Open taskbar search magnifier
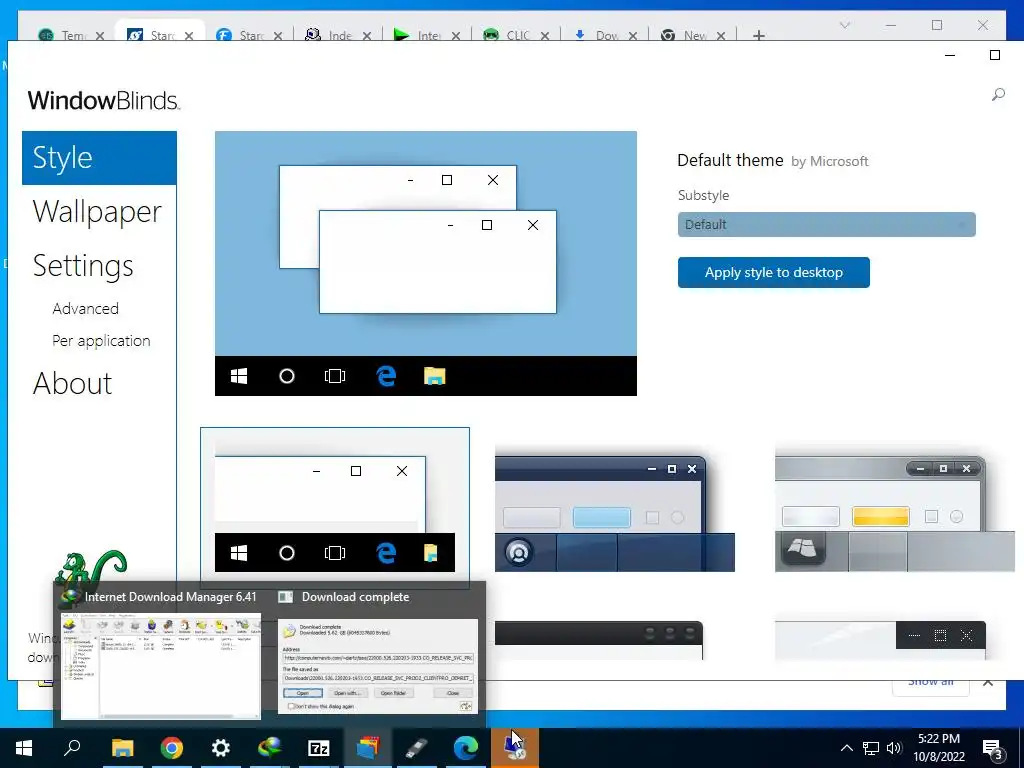The width and height of the screenshot is (1024, 768). (72, 748)
